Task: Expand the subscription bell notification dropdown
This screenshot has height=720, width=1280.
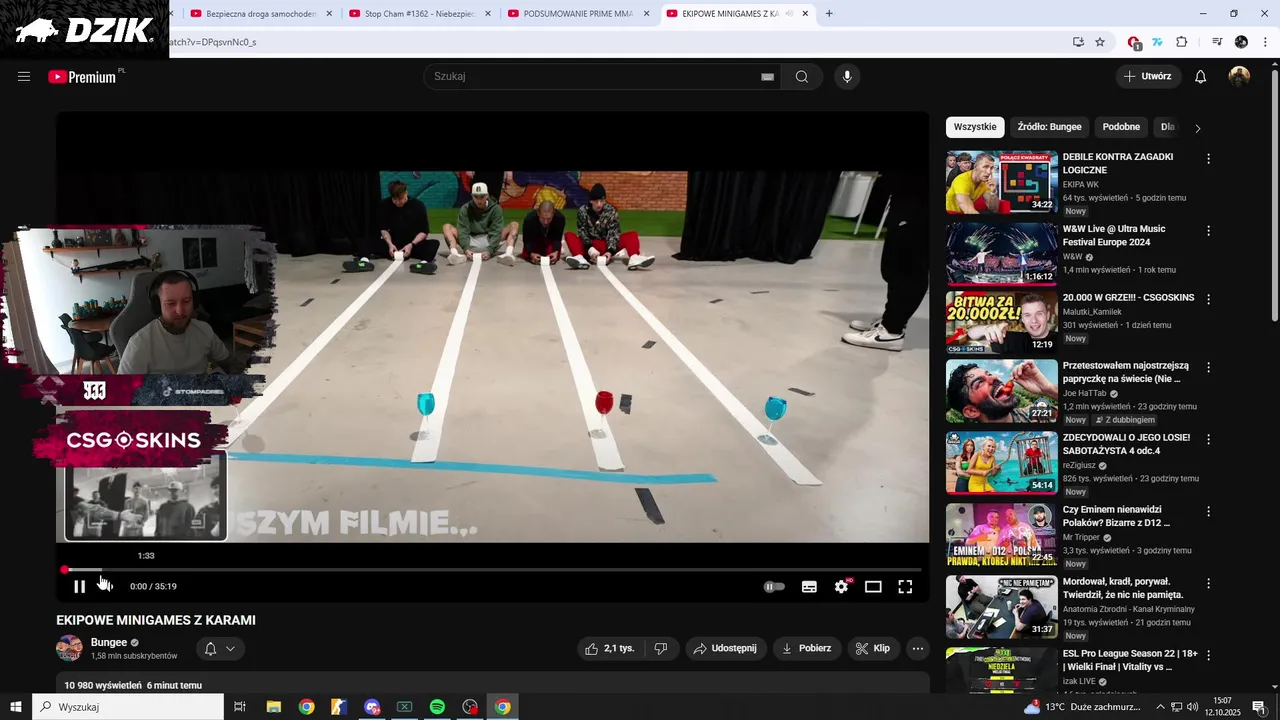Action: click(220, 649)
